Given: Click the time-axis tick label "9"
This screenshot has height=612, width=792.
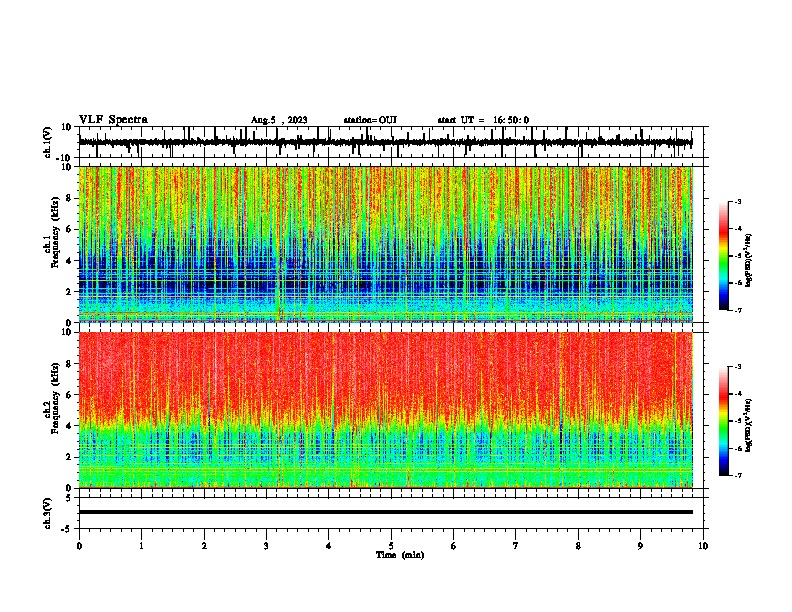Looking at the screenshot, I should point(640,546).
